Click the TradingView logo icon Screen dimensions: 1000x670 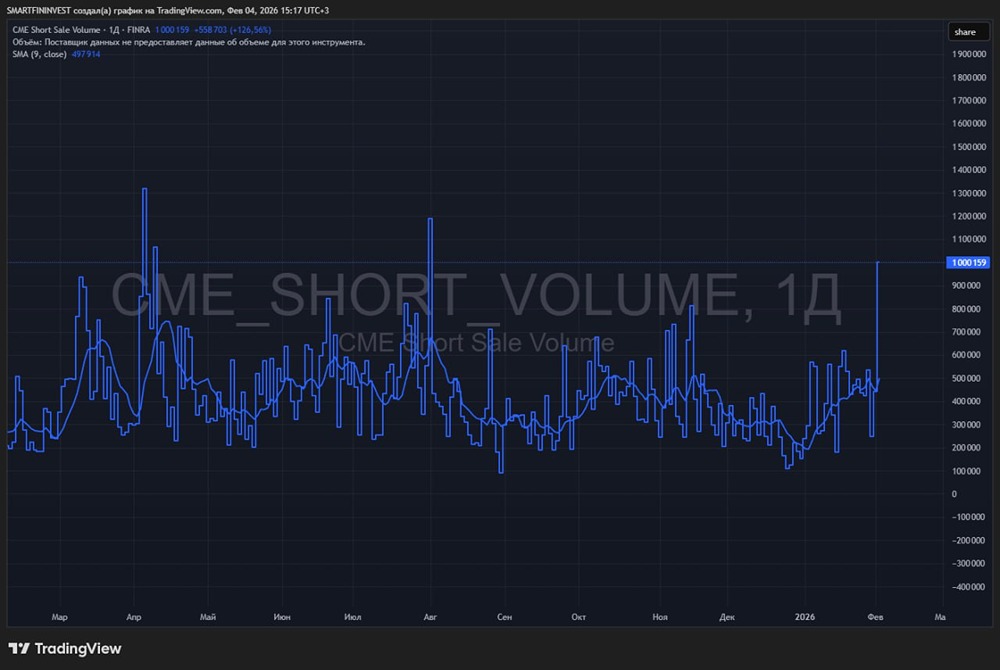pyautogui.click(x=19, y=649)
